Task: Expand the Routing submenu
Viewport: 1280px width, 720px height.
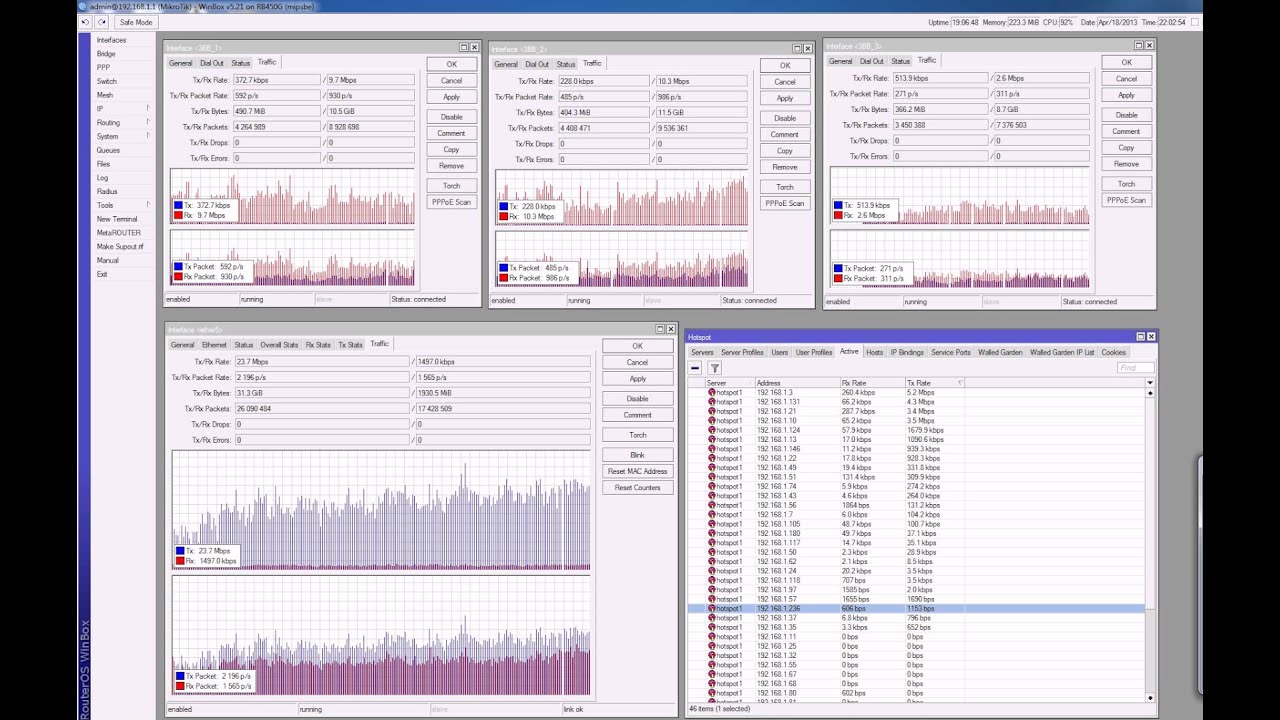Action: (148, 122)
